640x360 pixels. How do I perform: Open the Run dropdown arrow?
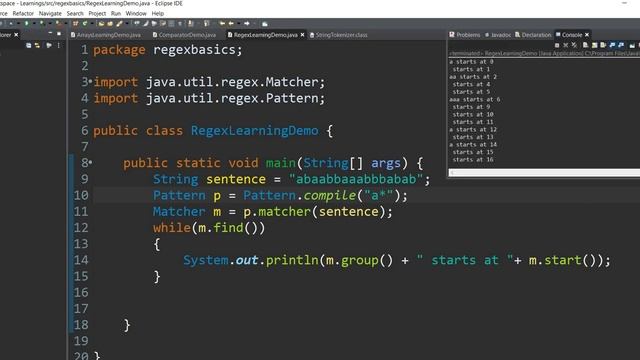coord(34,24)
